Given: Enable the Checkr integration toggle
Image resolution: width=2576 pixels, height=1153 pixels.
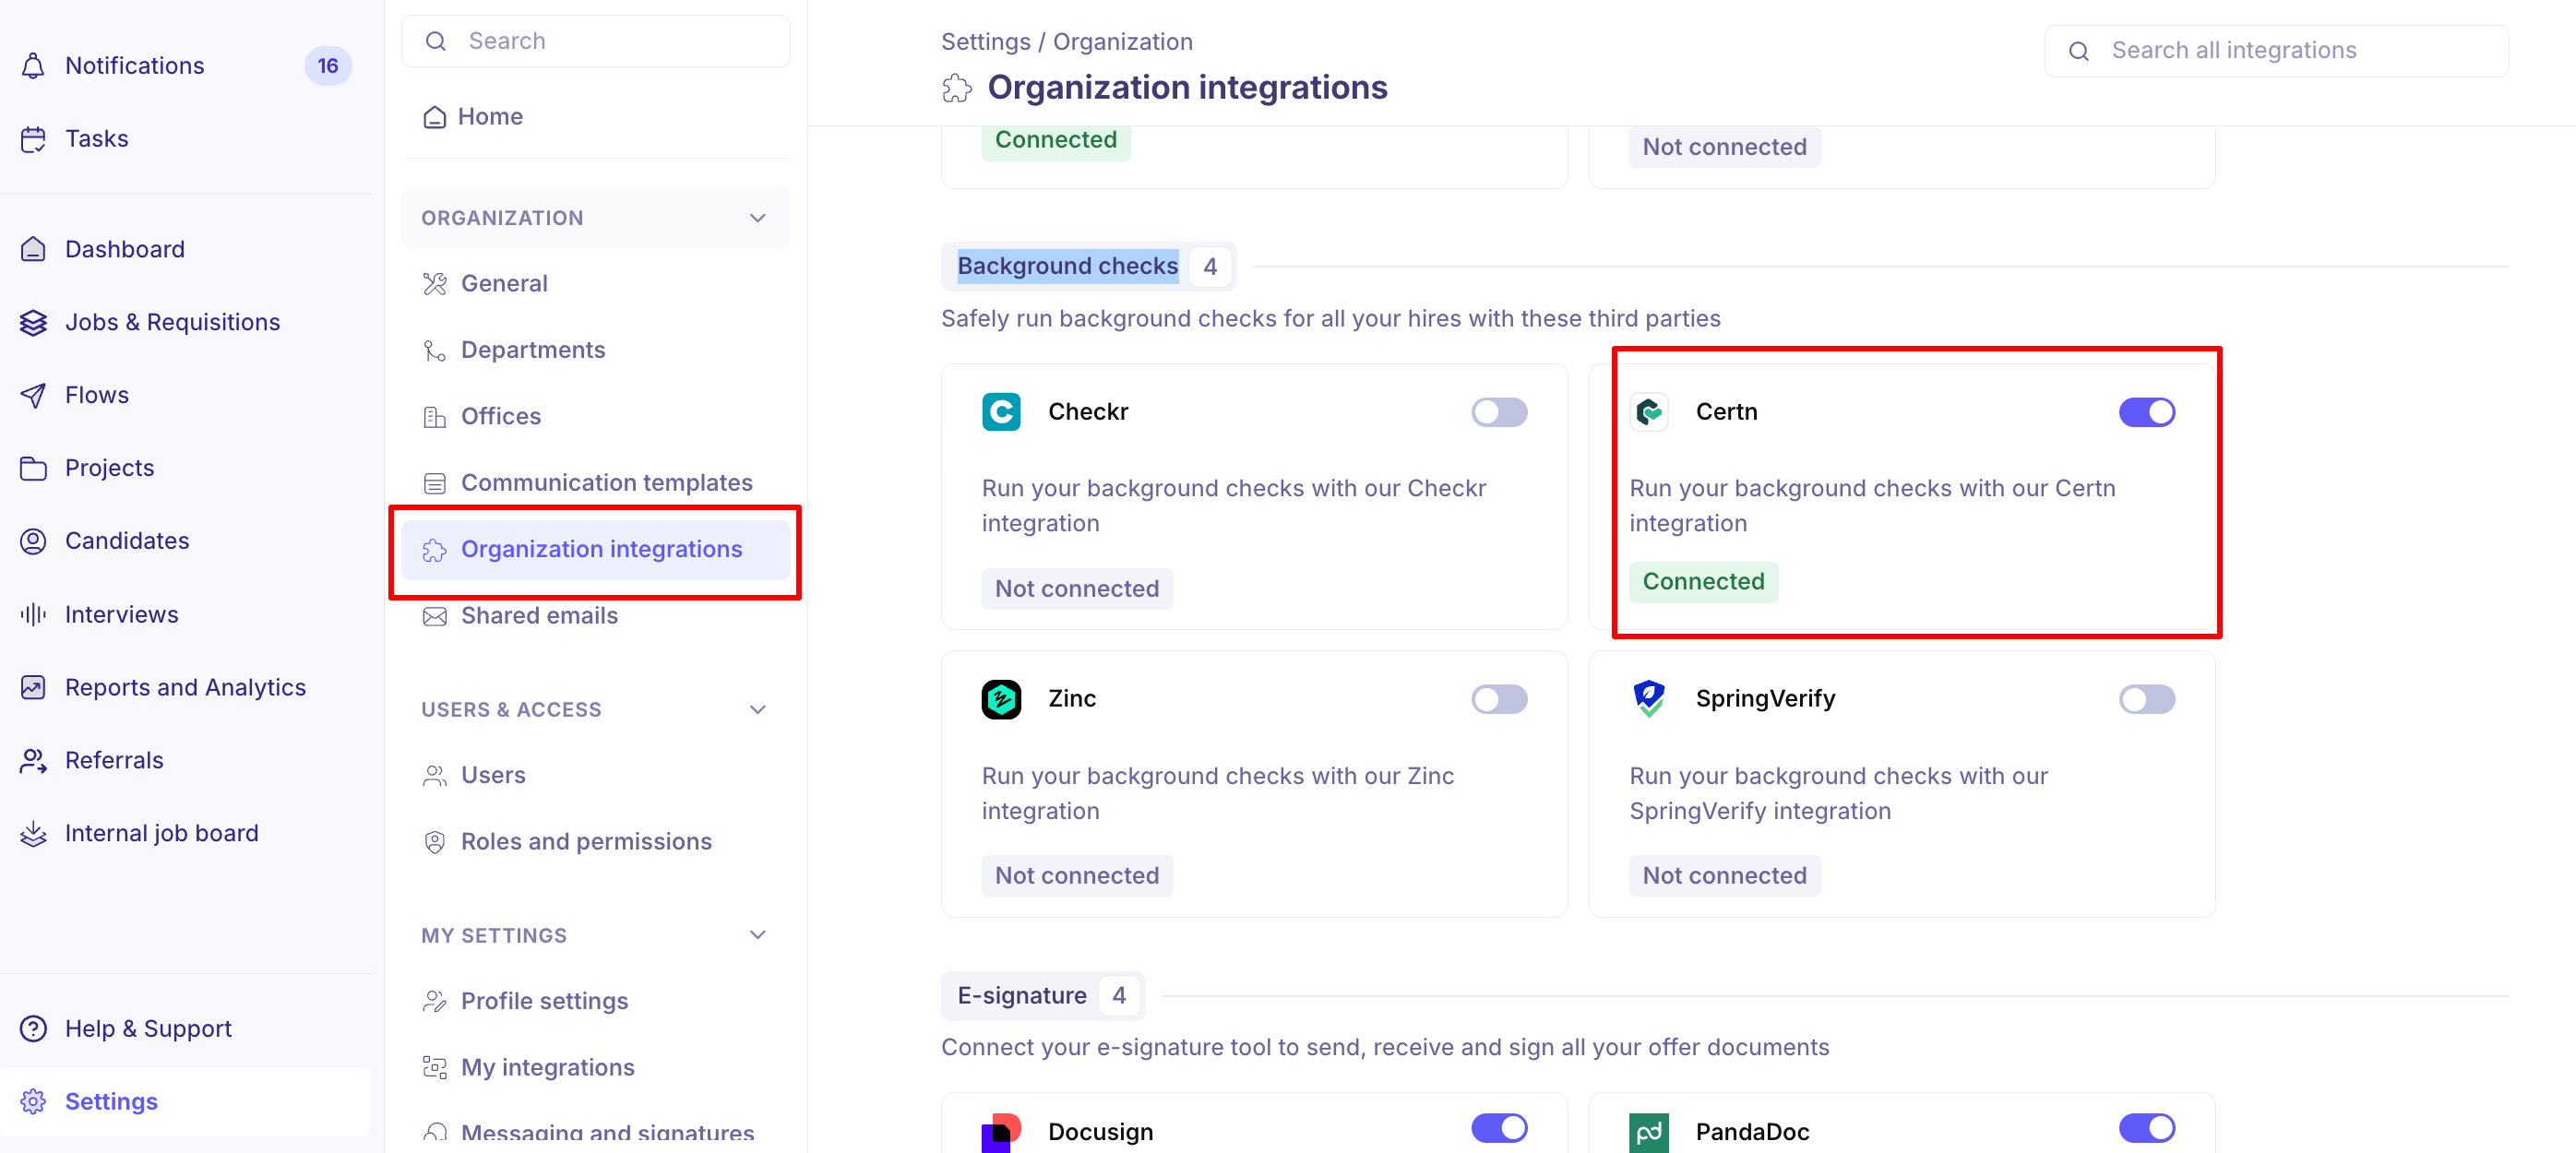Looking at the screenshot, I should pyautogui.click(x=1499, y=412).
